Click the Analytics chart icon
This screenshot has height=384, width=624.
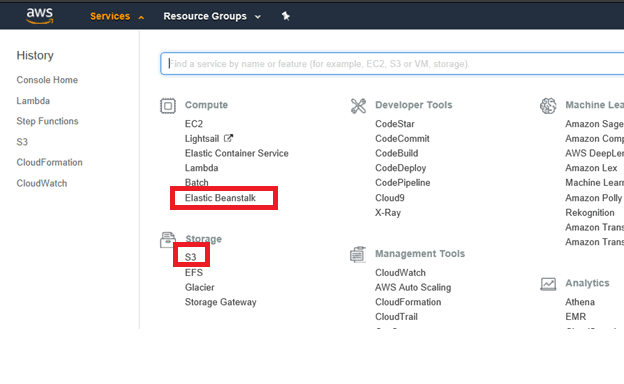[548, 284]
